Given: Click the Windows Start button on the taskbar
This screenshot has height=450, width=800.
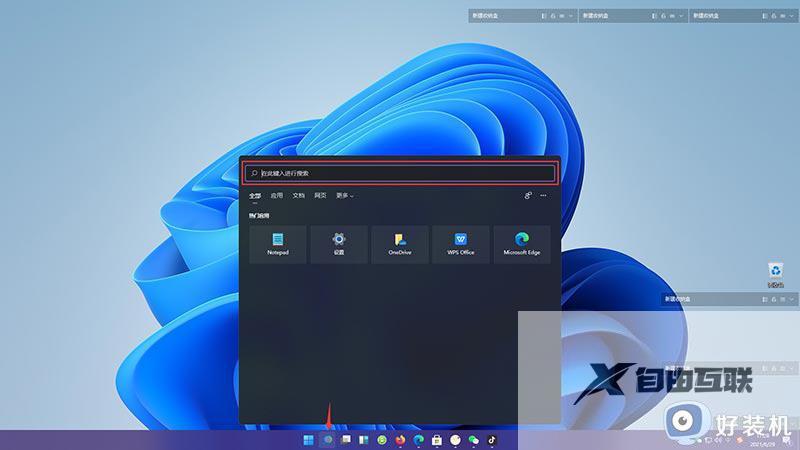Looking at the screenshot, I should [x=309, y=440].
